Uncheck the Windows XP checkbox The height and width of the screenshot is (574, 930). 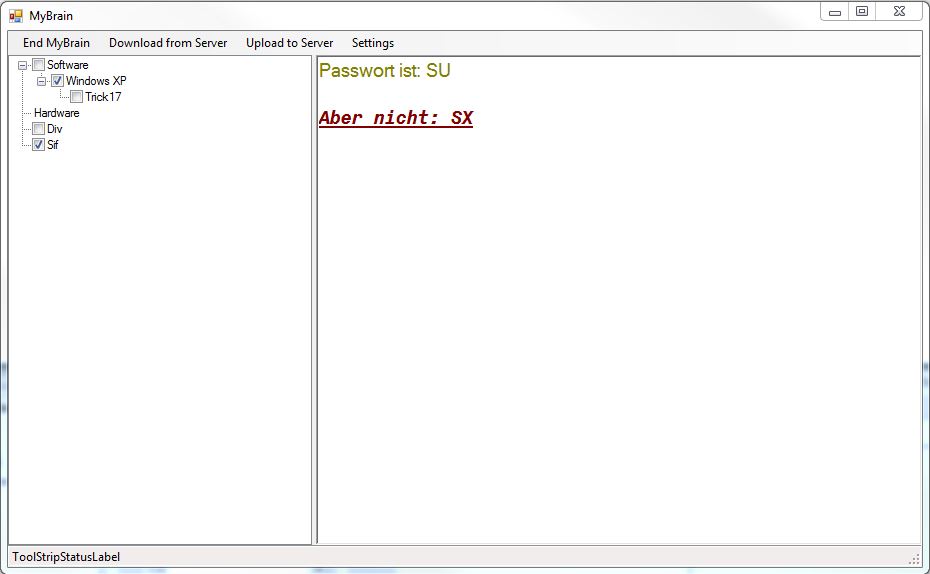click(x=58, y=81)
